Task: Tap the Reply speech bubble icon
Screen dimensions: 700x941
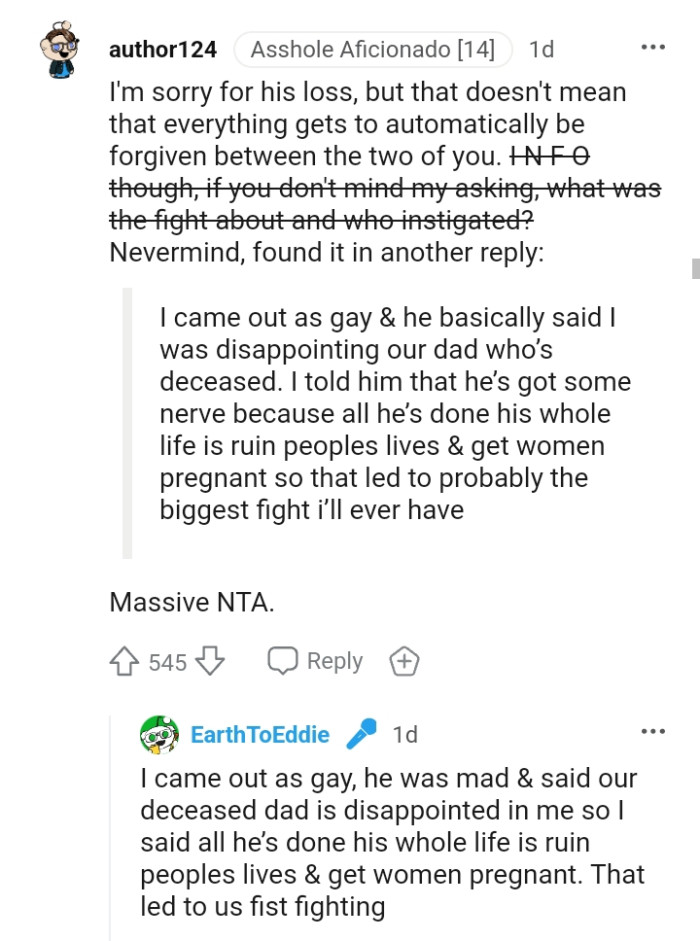Action: point(283,660)
